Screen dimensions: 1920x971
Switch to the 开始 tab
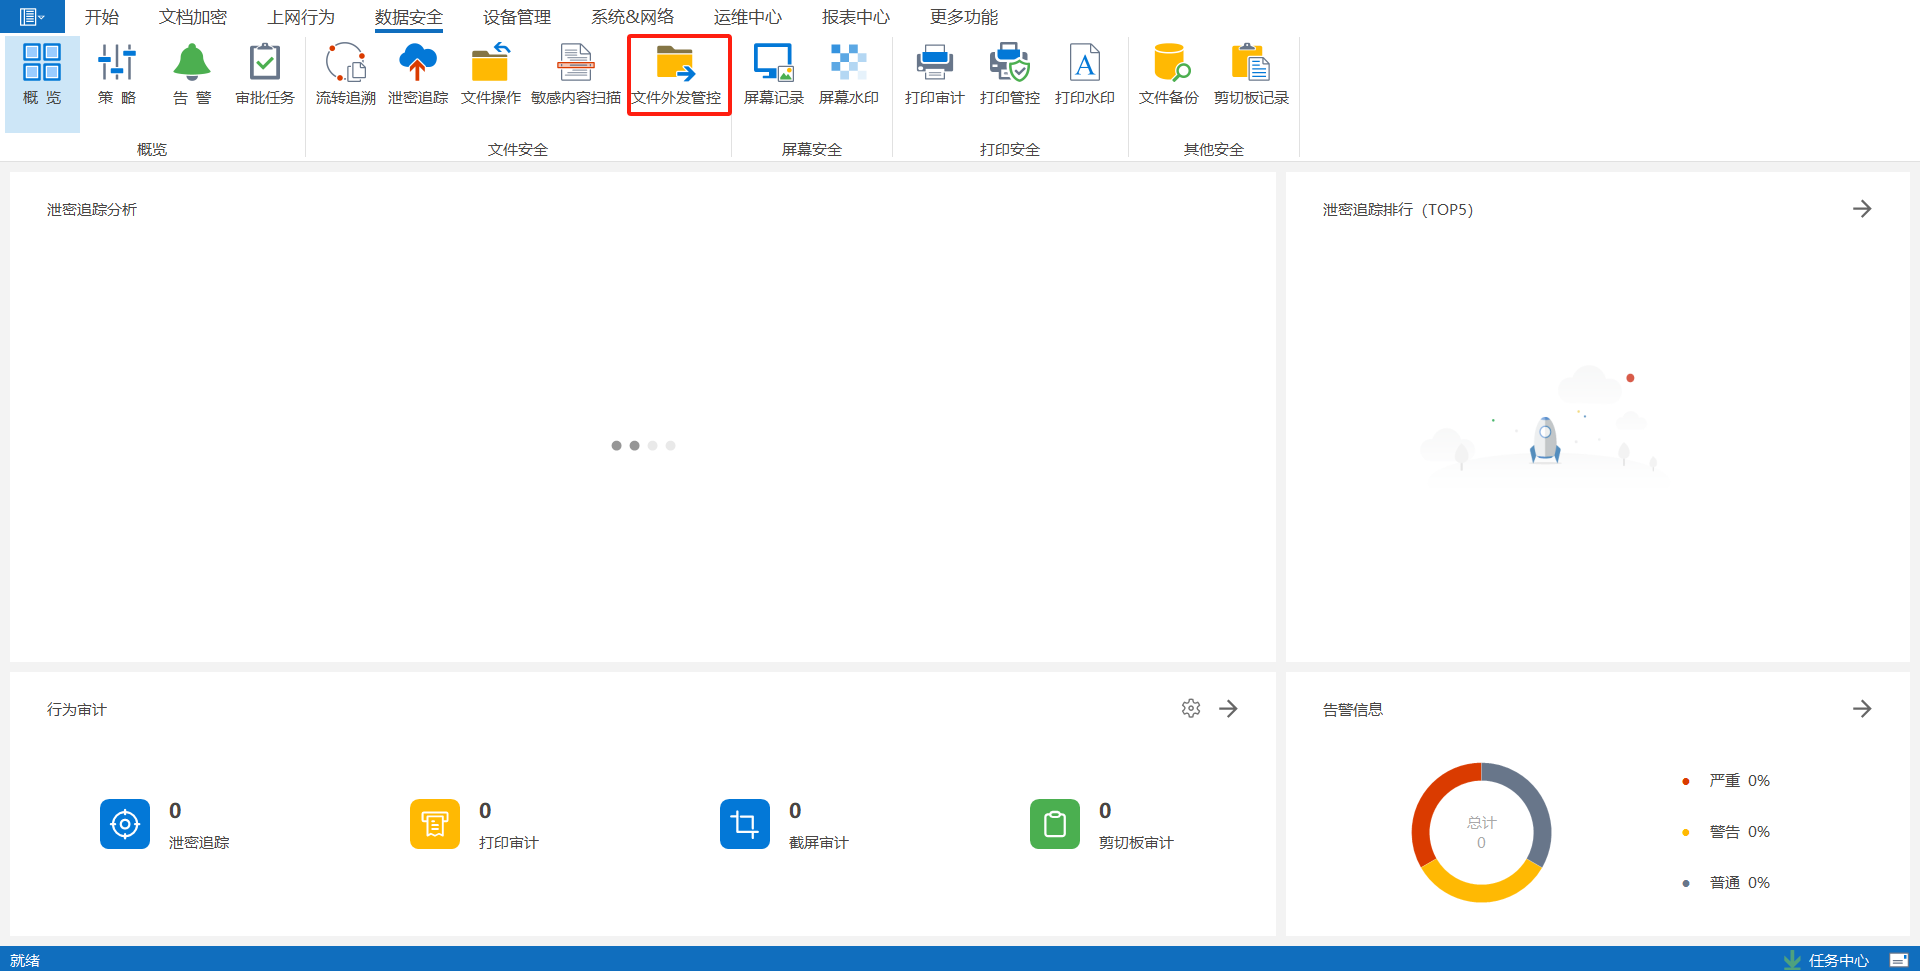[x=102, y=17]
